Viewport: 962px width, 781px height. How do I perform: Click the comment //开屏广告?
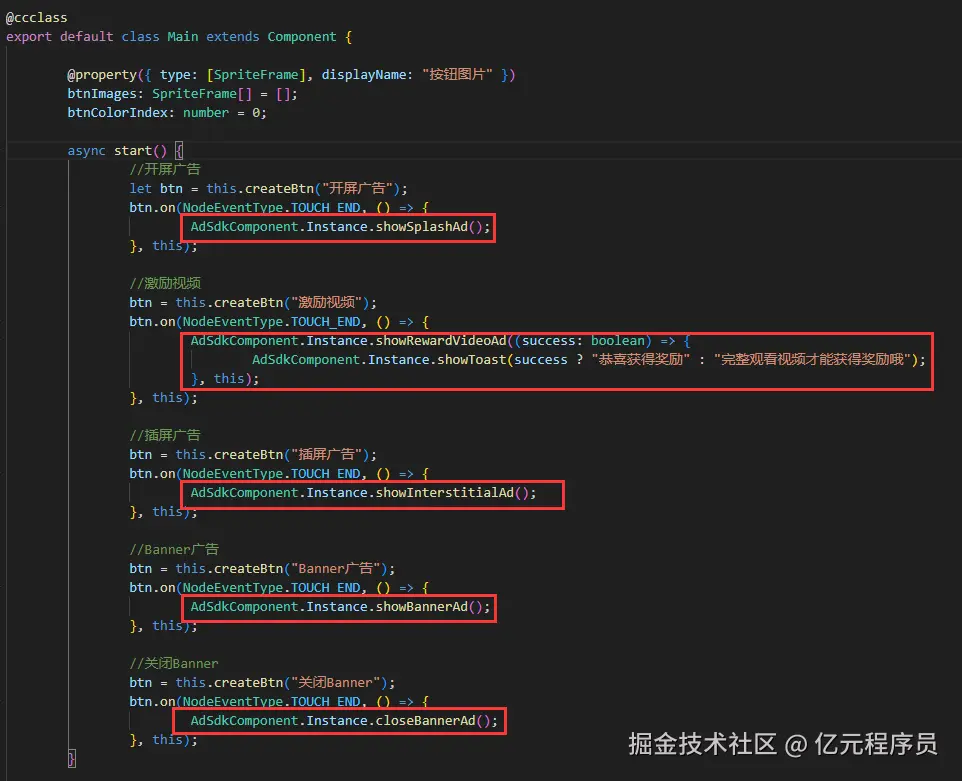[165, 169]
